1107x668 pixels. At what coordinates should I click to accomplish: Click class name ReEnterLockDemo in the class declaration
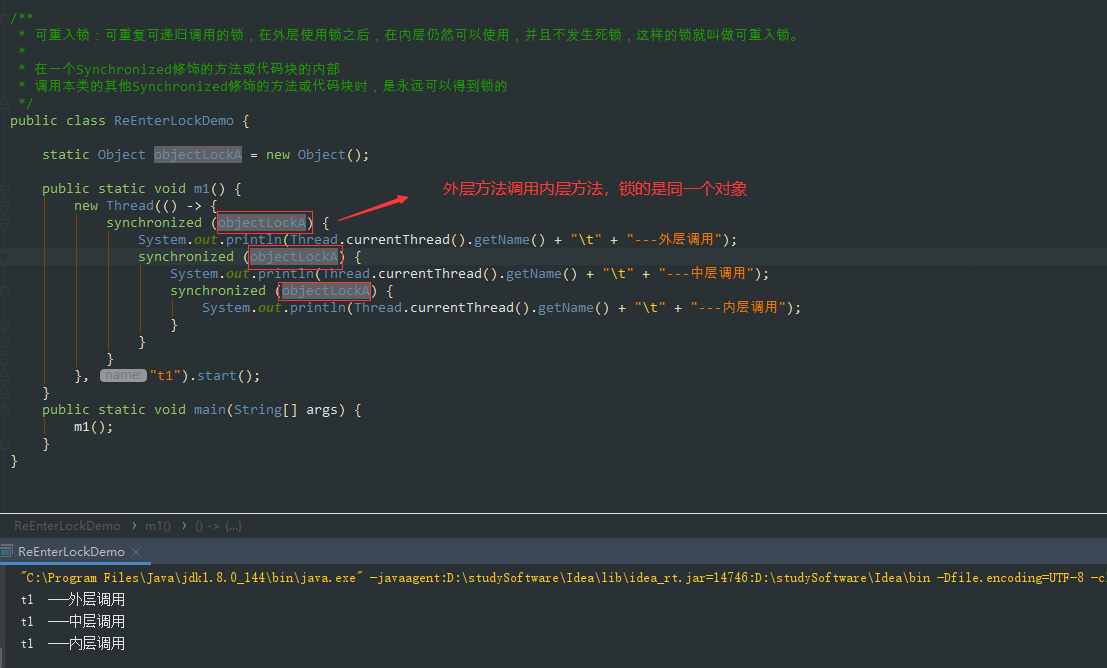(x=174, y=121)
